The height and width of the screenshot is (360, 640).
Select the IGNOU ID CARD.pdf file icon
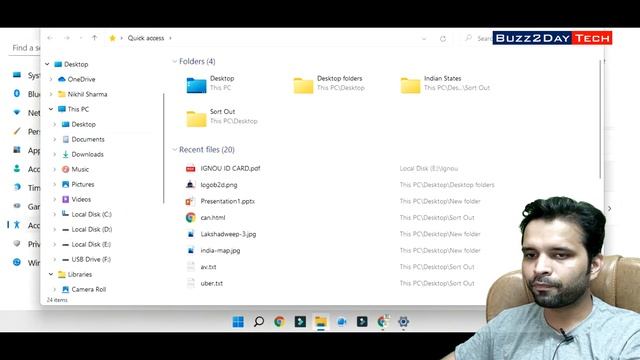click(x=191, y=169)
